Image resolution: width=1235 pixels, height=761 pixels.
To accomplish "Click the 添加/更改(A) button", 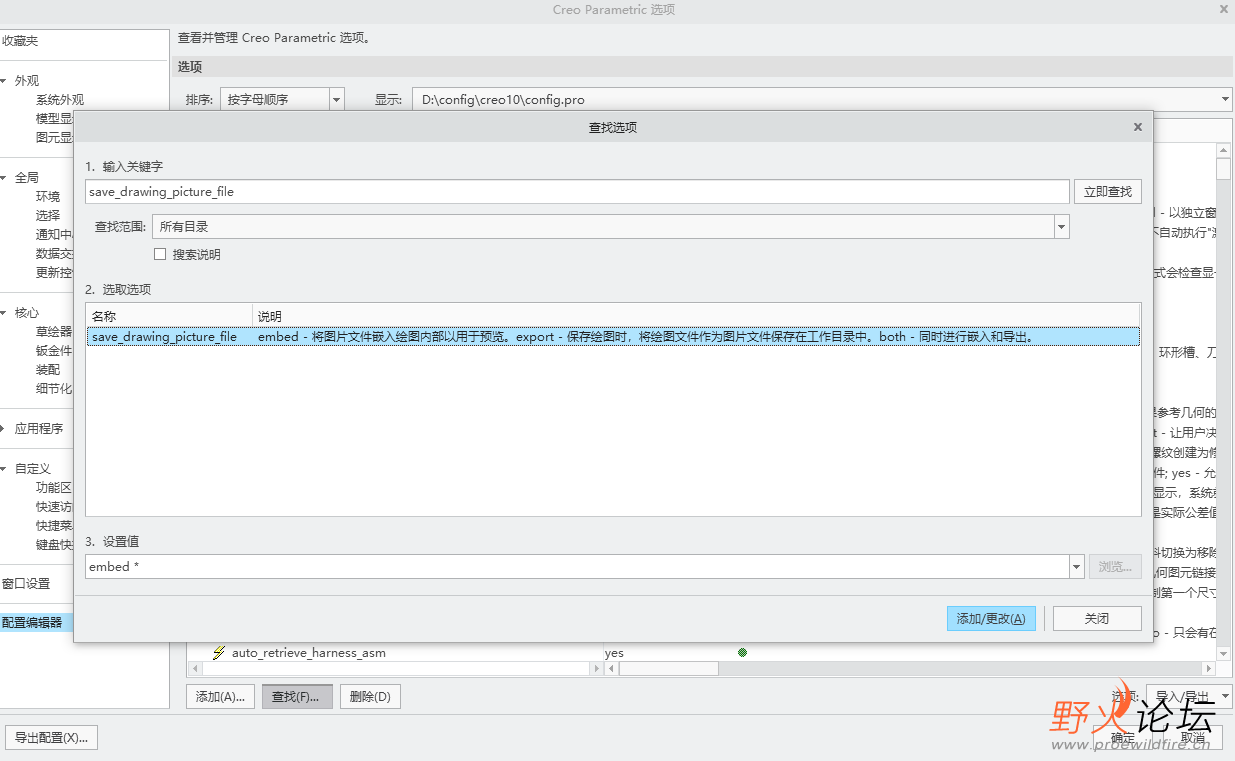I will tap(991, 618).
